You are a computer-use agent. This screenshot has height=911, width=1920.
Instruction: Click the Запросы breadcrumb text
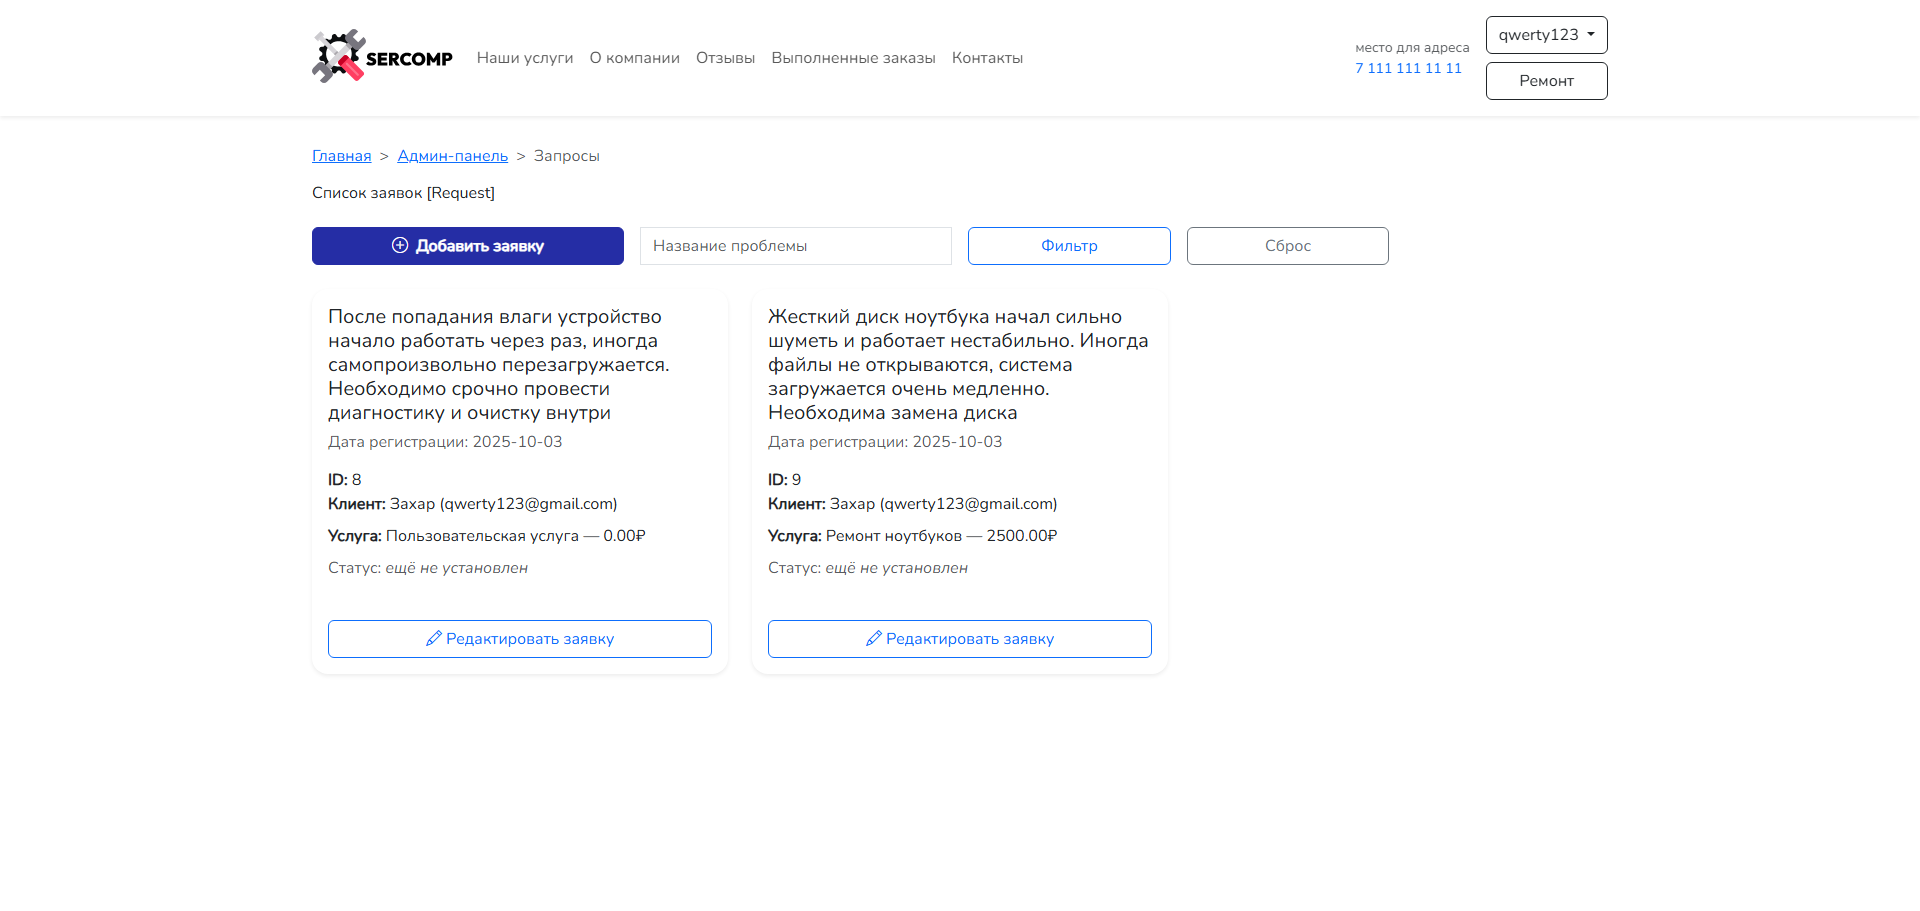tap(567, 156)
